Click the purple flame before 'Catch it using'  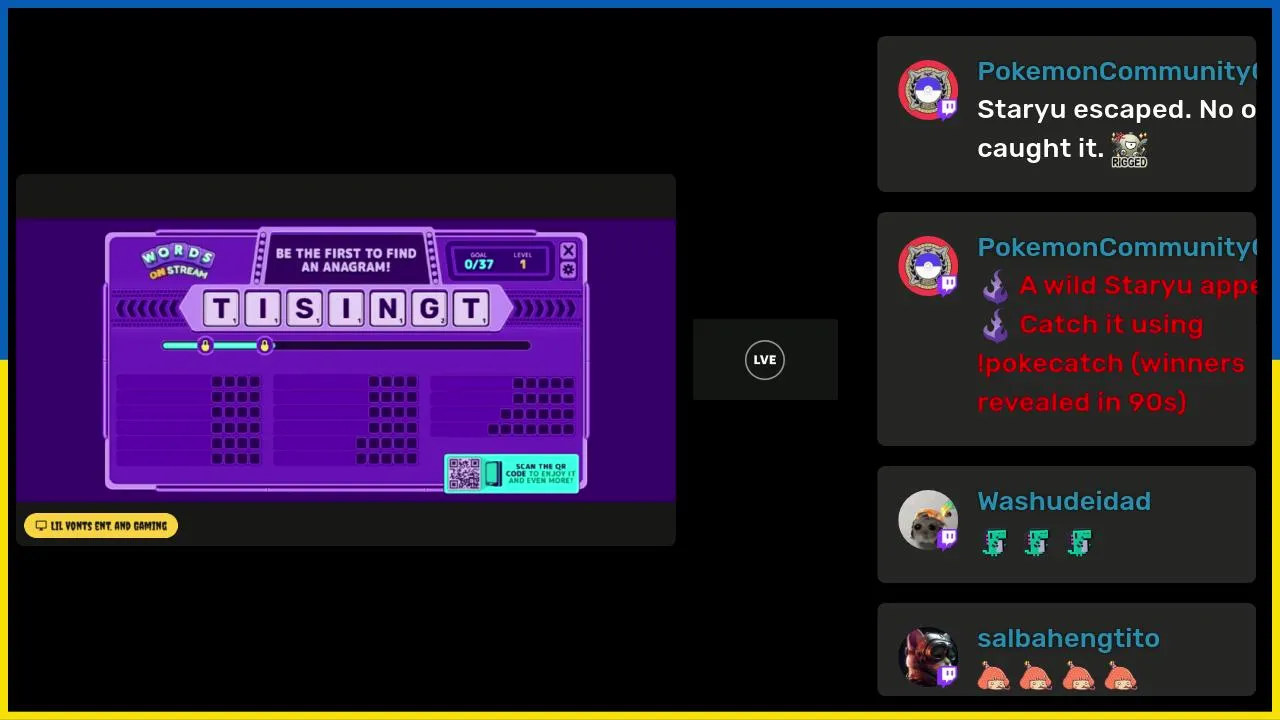[x=995, y=325]
